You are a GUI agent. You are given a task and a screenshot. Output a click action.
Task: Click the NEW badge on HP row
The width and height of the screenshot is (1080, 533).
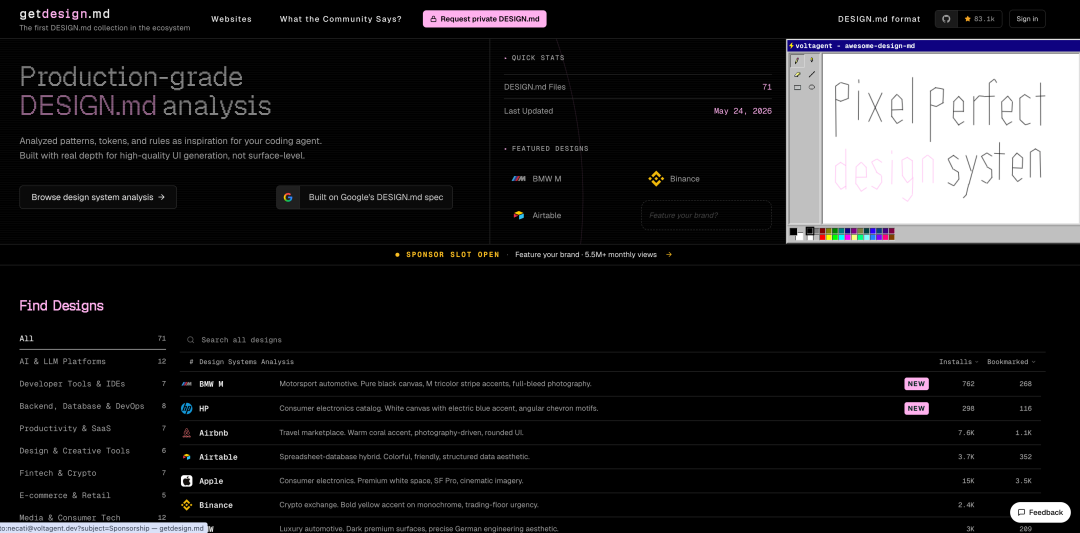click(916, 408)
